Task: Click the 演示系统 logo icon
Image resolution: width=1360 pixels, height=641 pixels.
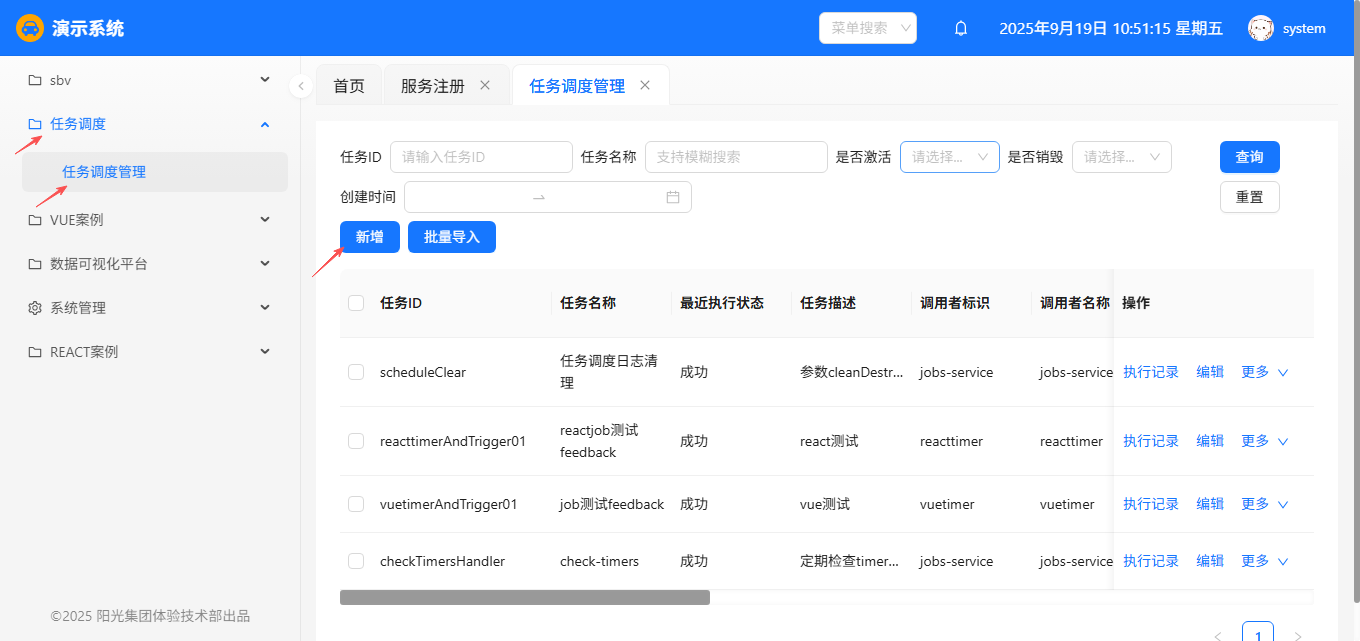Action: pos(30,28)
